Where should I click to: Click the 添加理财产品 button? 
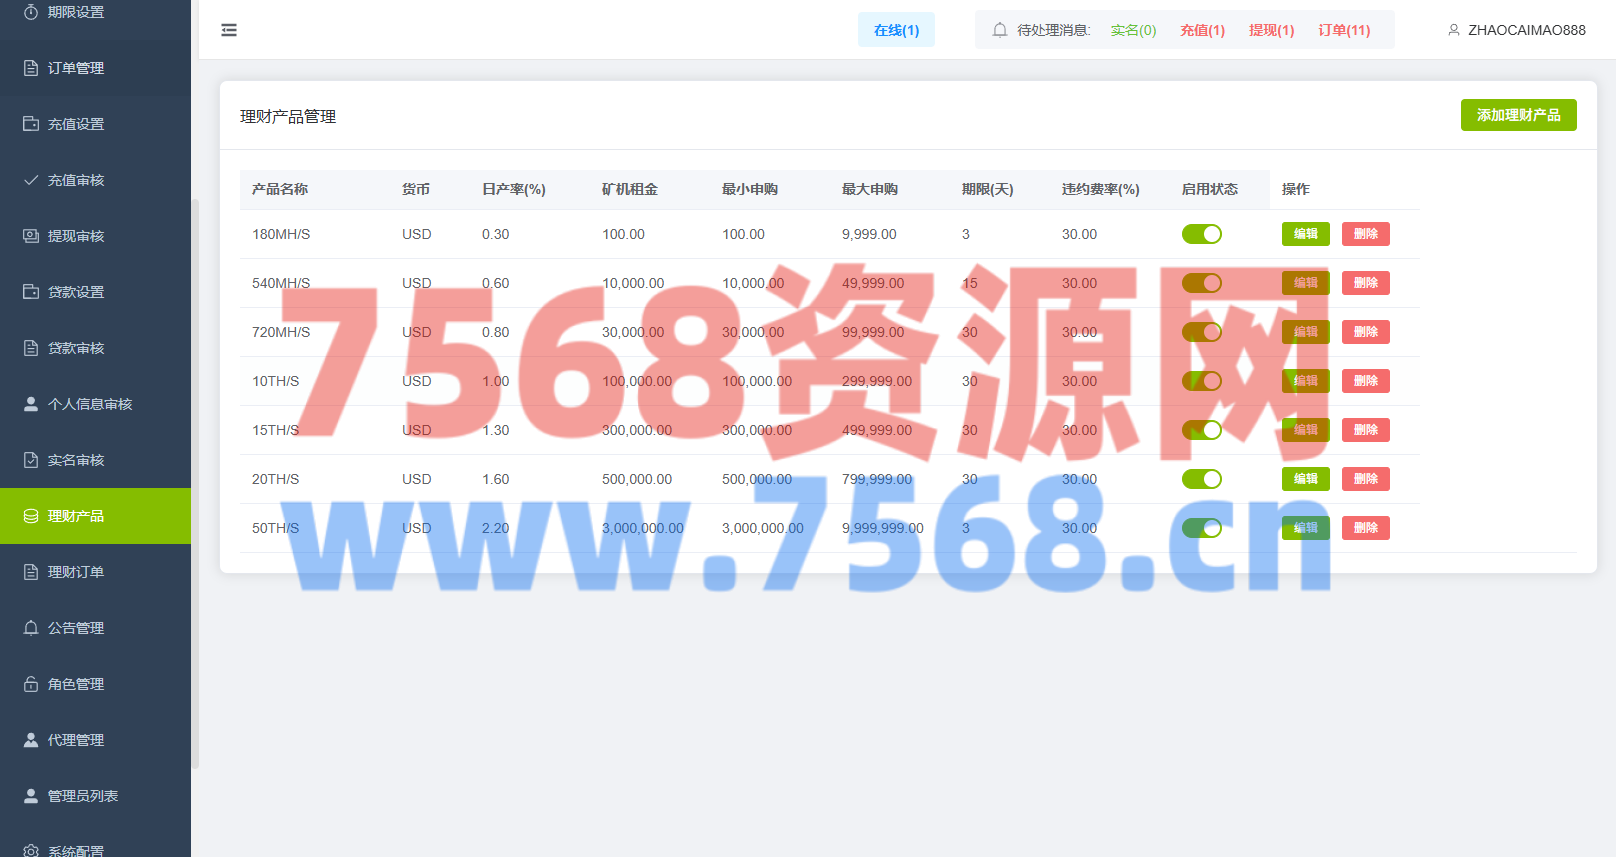coord(1518,115)
